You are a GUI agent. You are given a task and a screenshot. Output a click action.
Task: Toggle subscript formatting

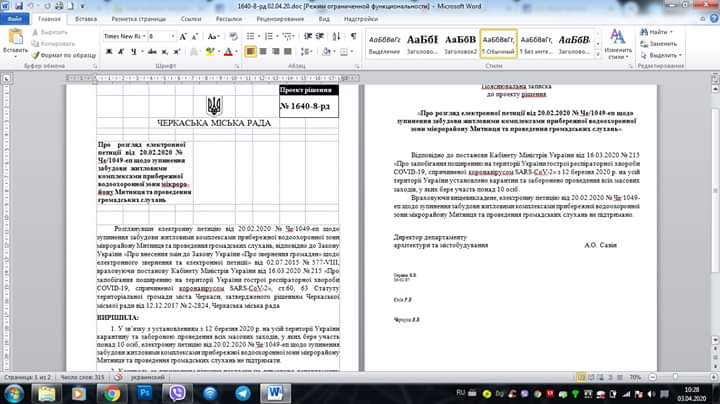tap(164, 51)
